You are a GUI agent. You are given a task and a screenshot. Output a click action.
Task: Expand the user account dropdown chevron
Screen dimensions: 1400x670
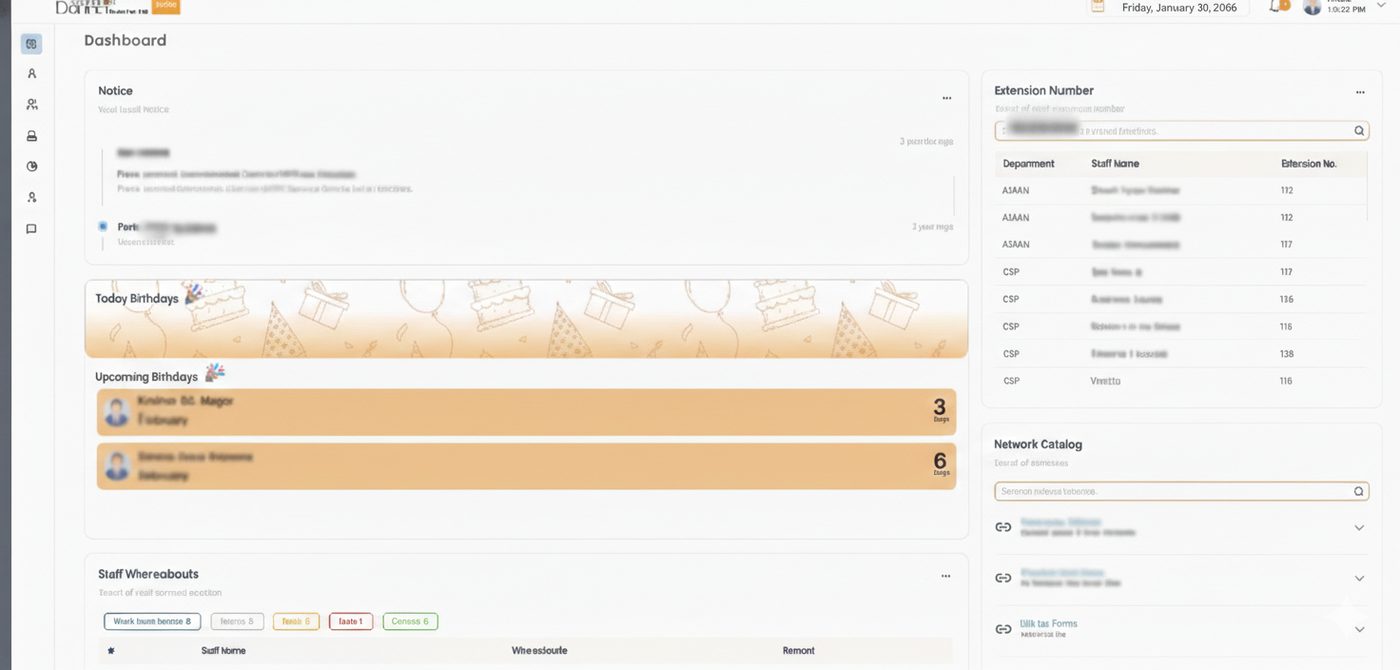coord(1382,5)
